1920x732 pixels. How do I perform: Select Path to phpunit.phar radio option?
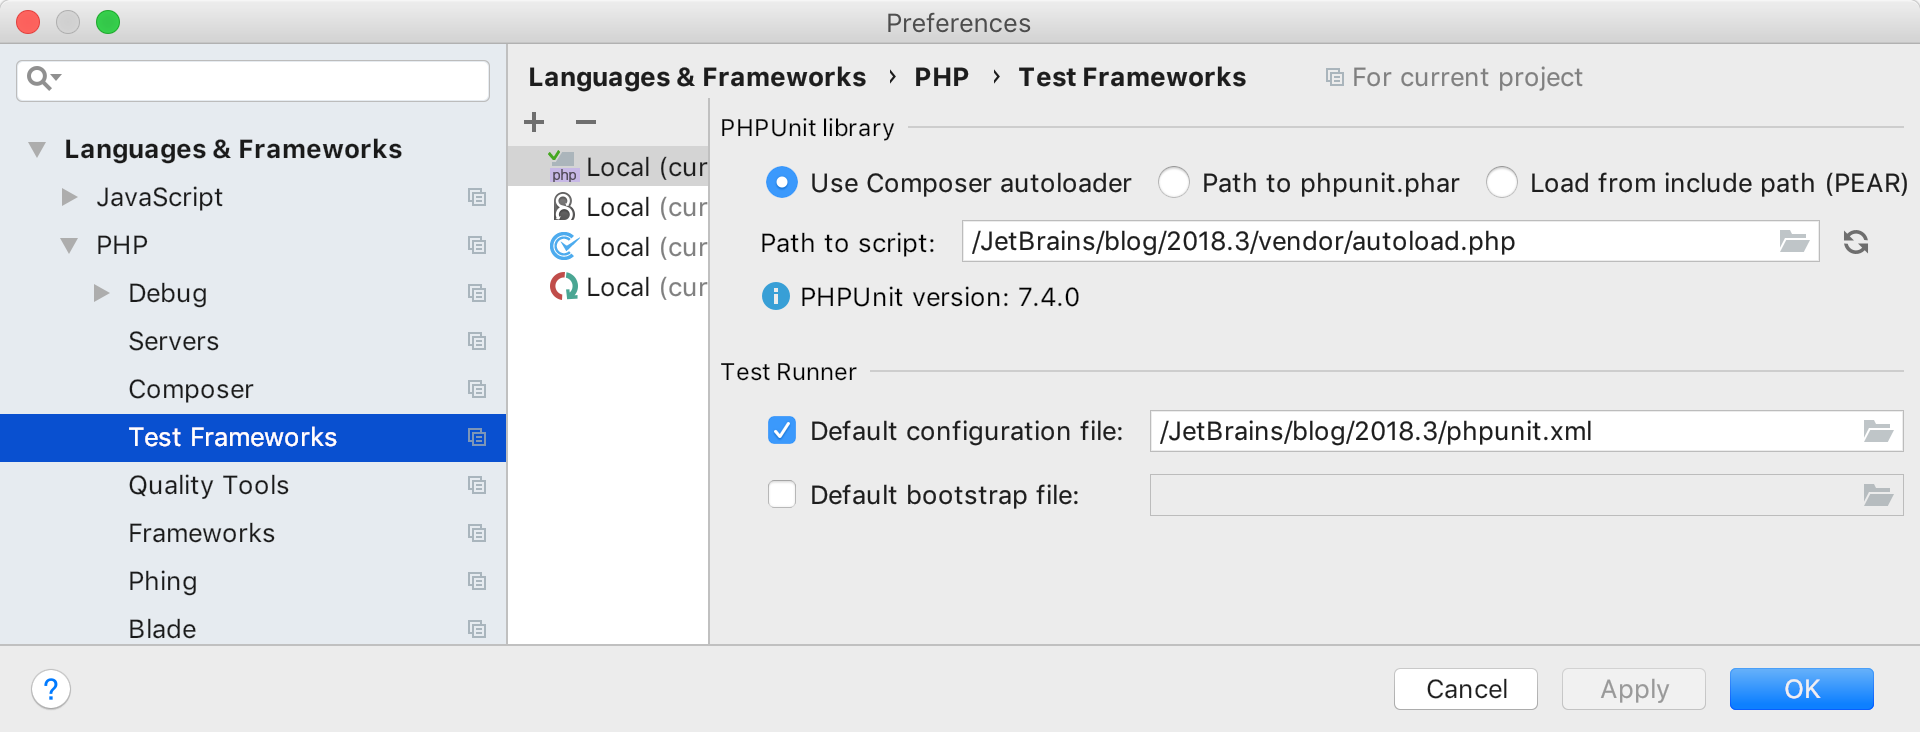coord(1174,183)
